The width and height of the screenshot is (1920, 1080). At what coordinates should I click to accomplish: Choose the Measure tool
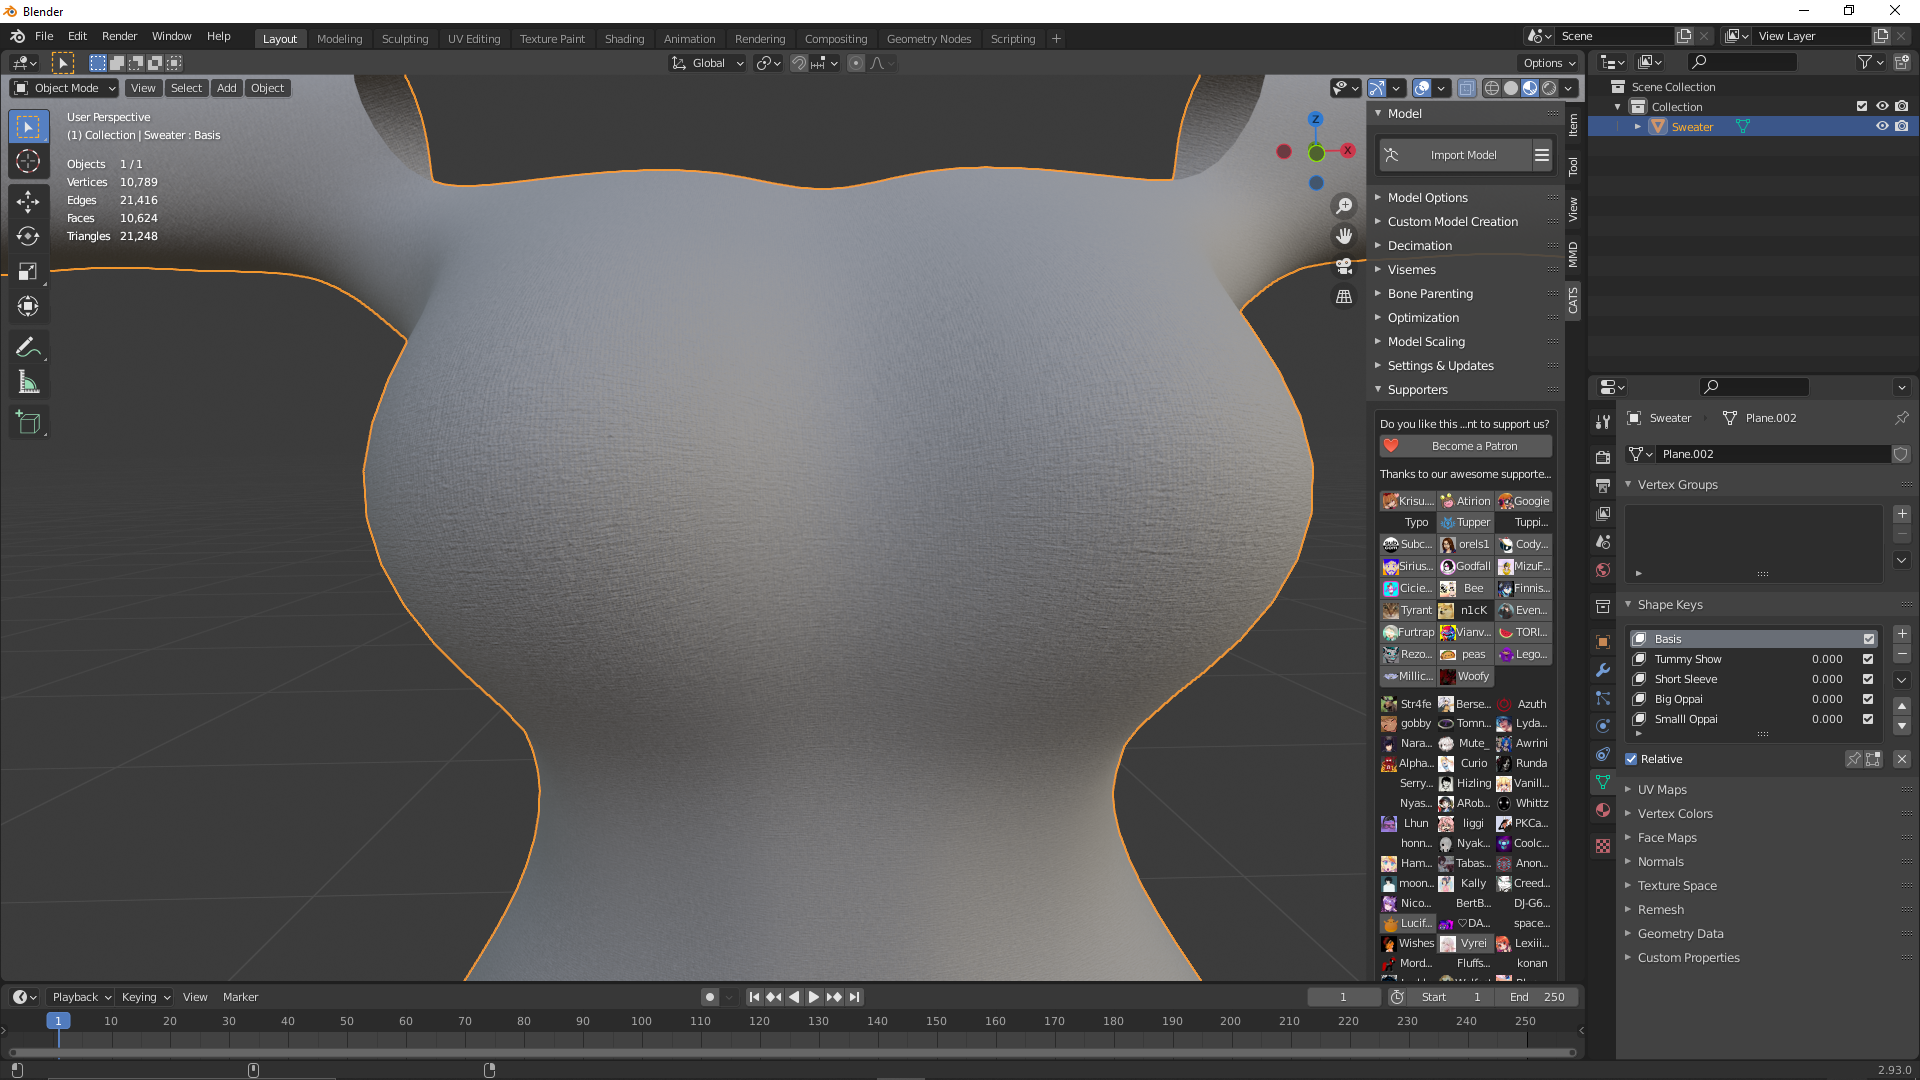28,382
